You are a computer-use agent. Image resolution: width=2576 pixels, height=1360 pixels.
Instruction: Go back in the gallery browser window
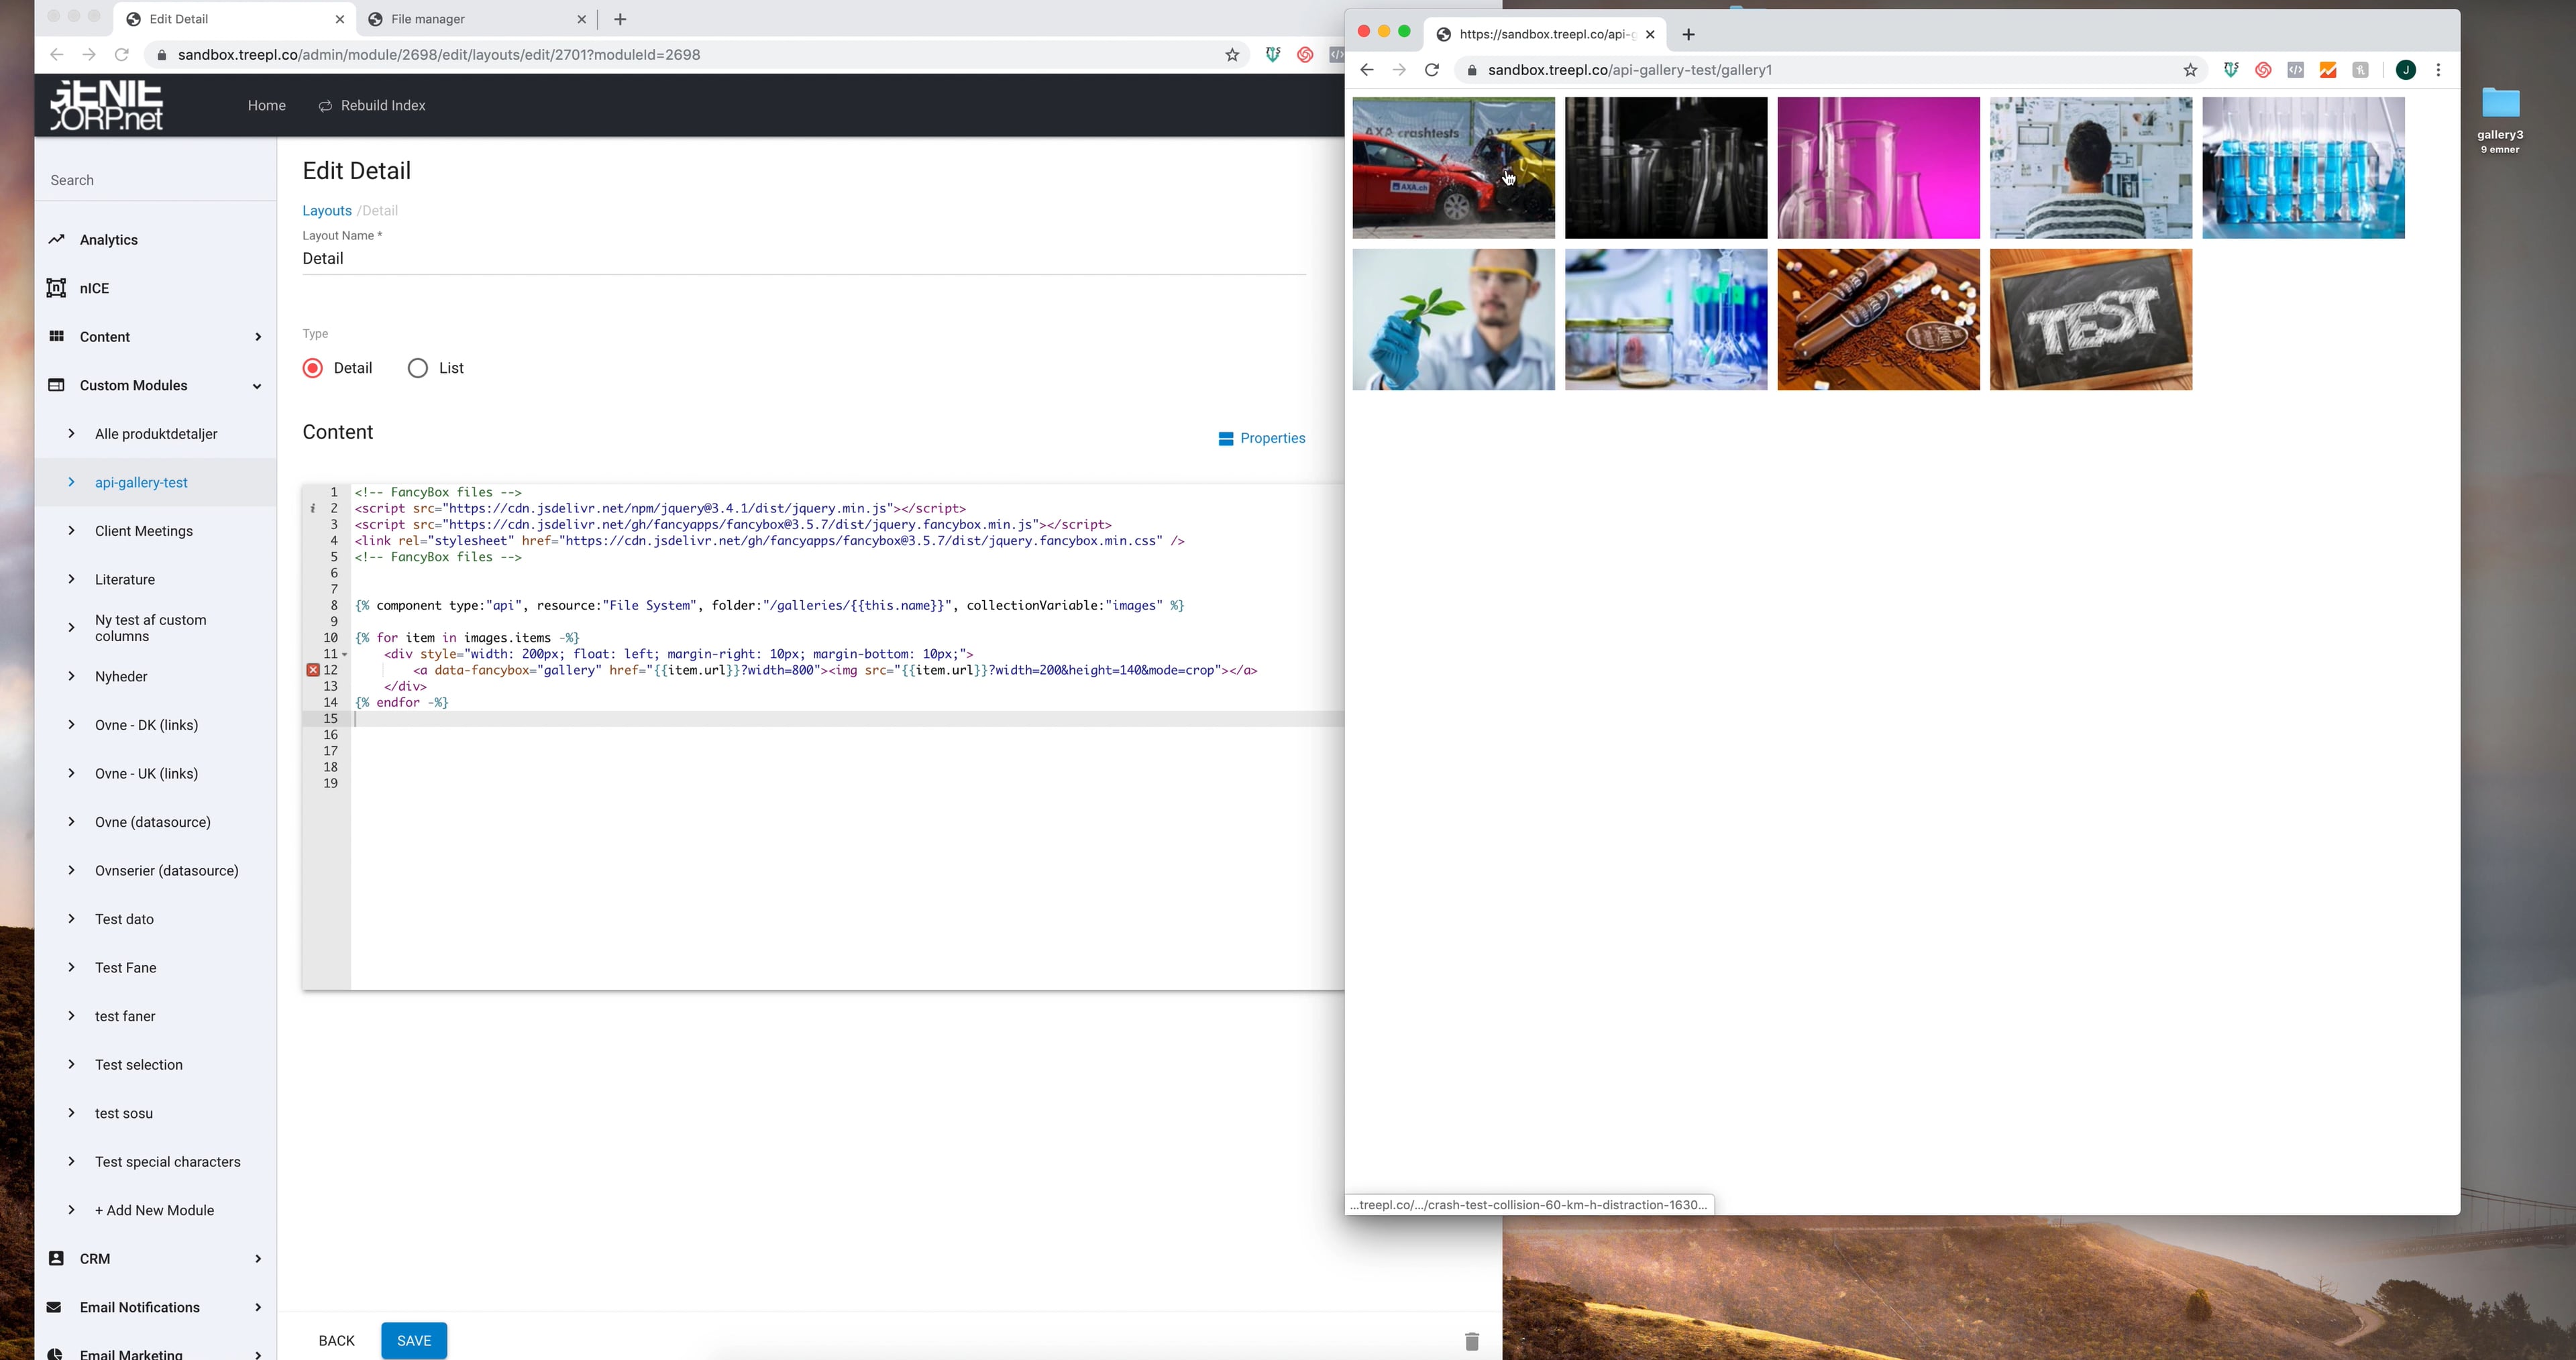(x=1366, y=70)
